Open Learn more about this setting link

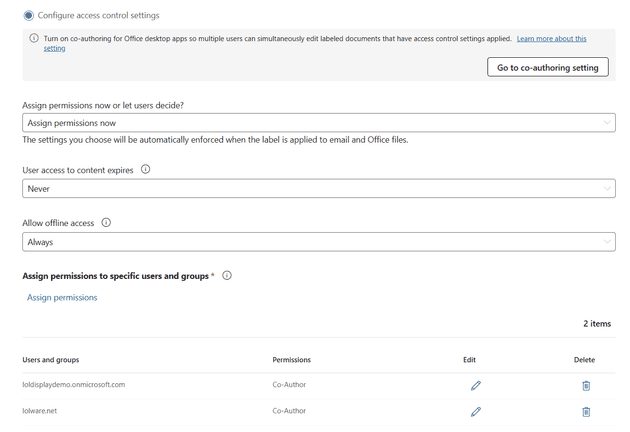coord(551,39)
